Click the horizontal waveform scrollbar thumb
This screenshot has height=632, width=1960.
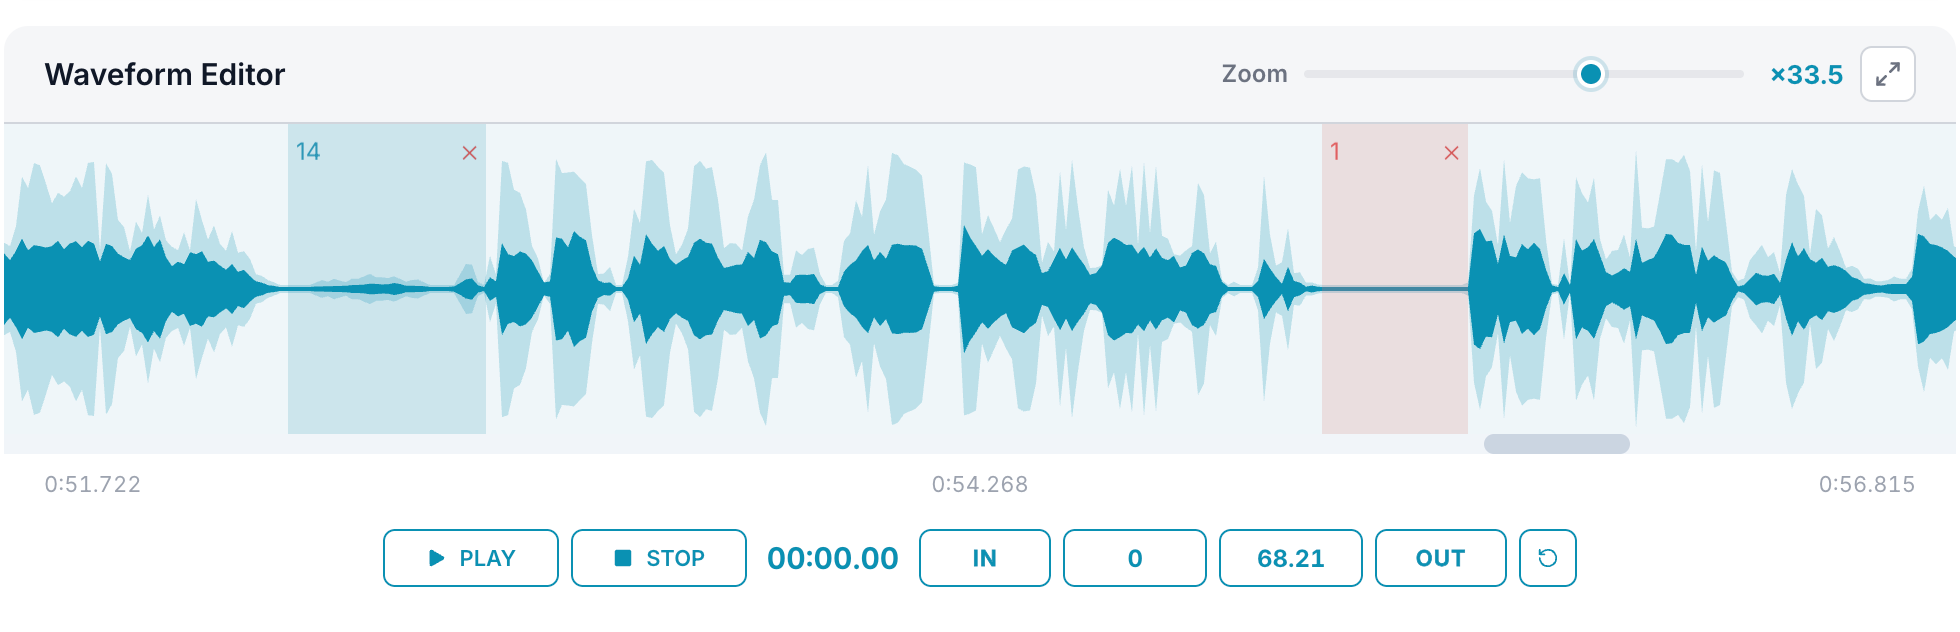point(1556,444)
